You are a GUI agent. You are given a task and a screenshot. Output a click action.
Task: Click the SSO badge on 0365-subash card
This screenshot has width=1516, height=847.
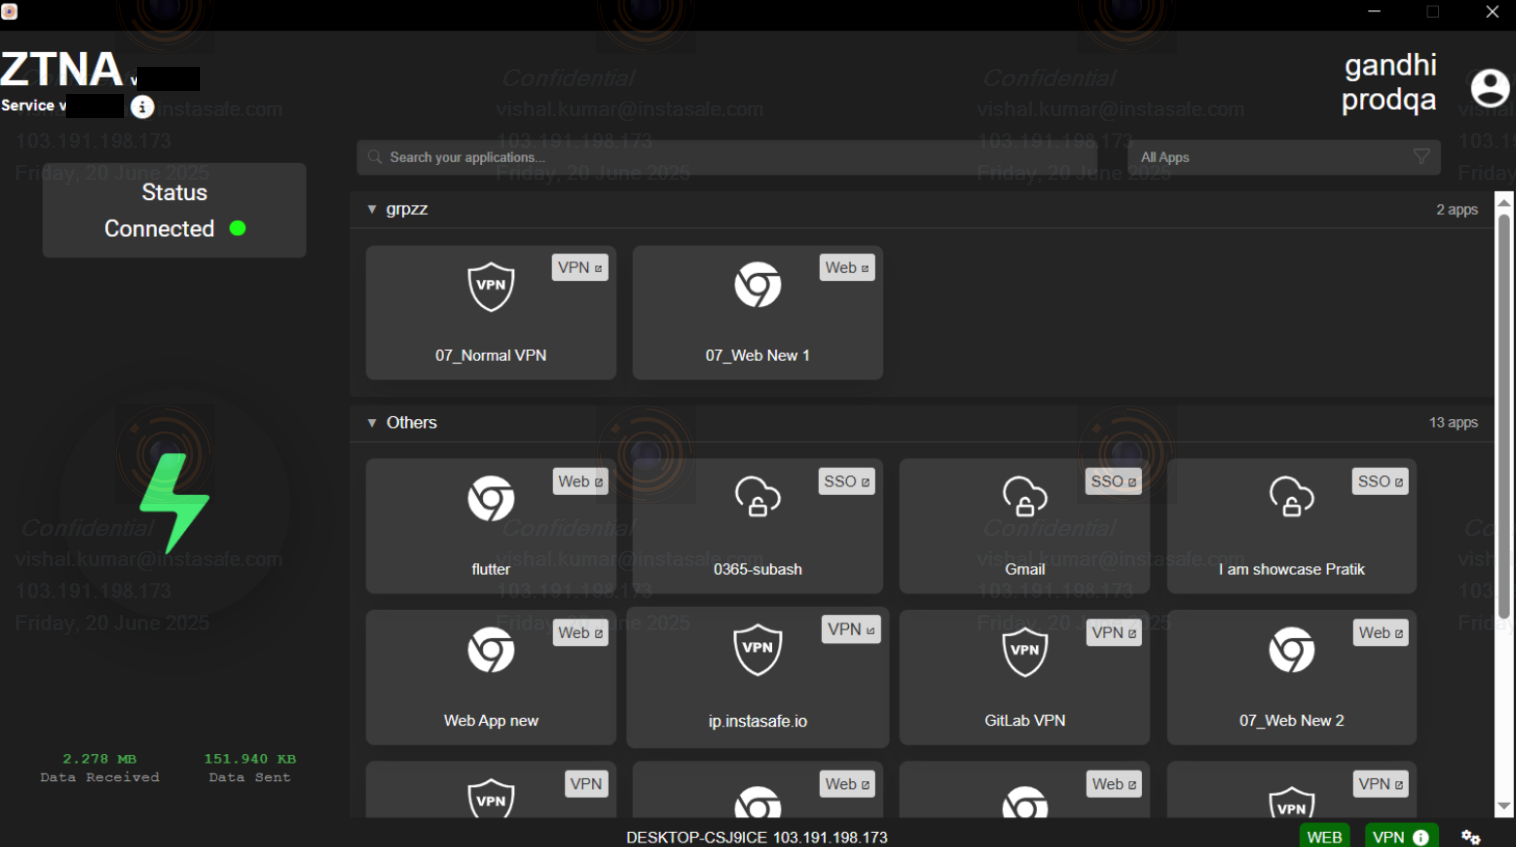point(847,481)
